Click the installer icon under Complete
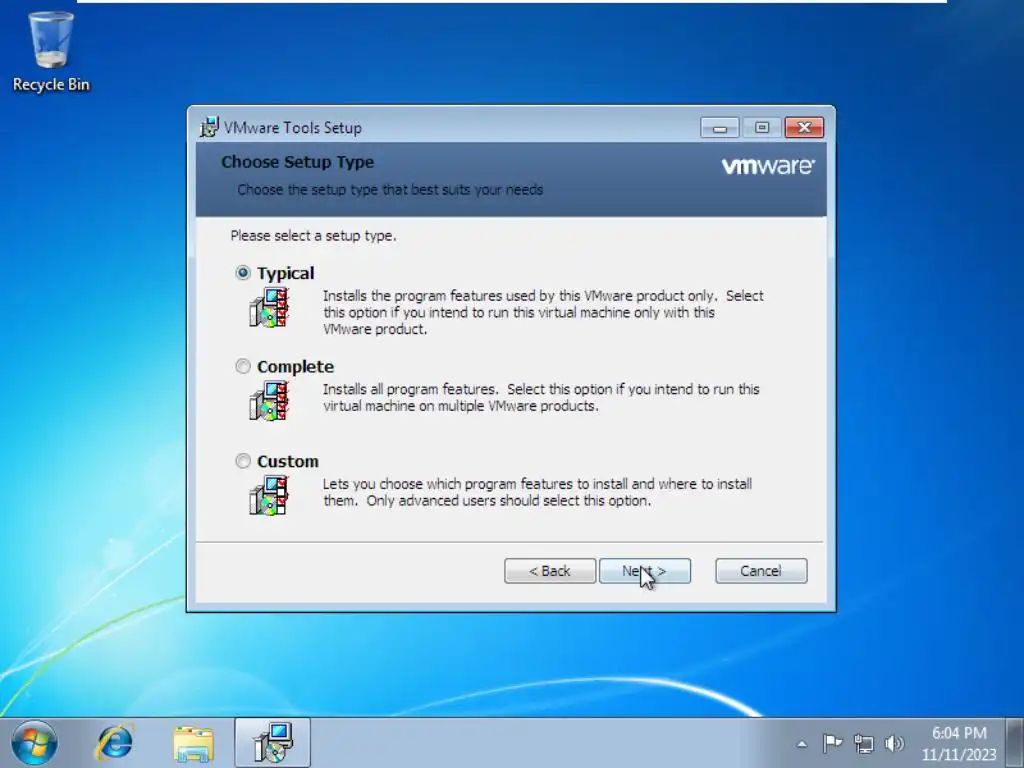The image size is (1024, 768). 268,402
